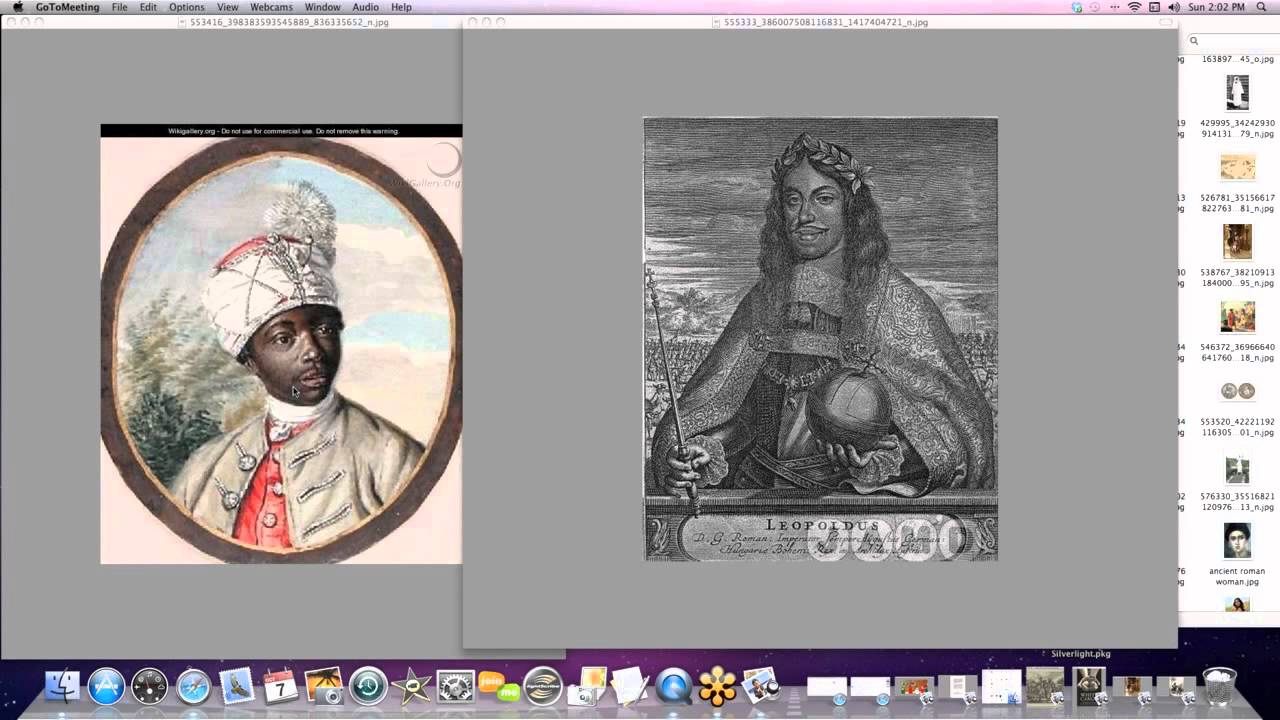Open Mail stamp icon in dock

click(x=237, y=686)
